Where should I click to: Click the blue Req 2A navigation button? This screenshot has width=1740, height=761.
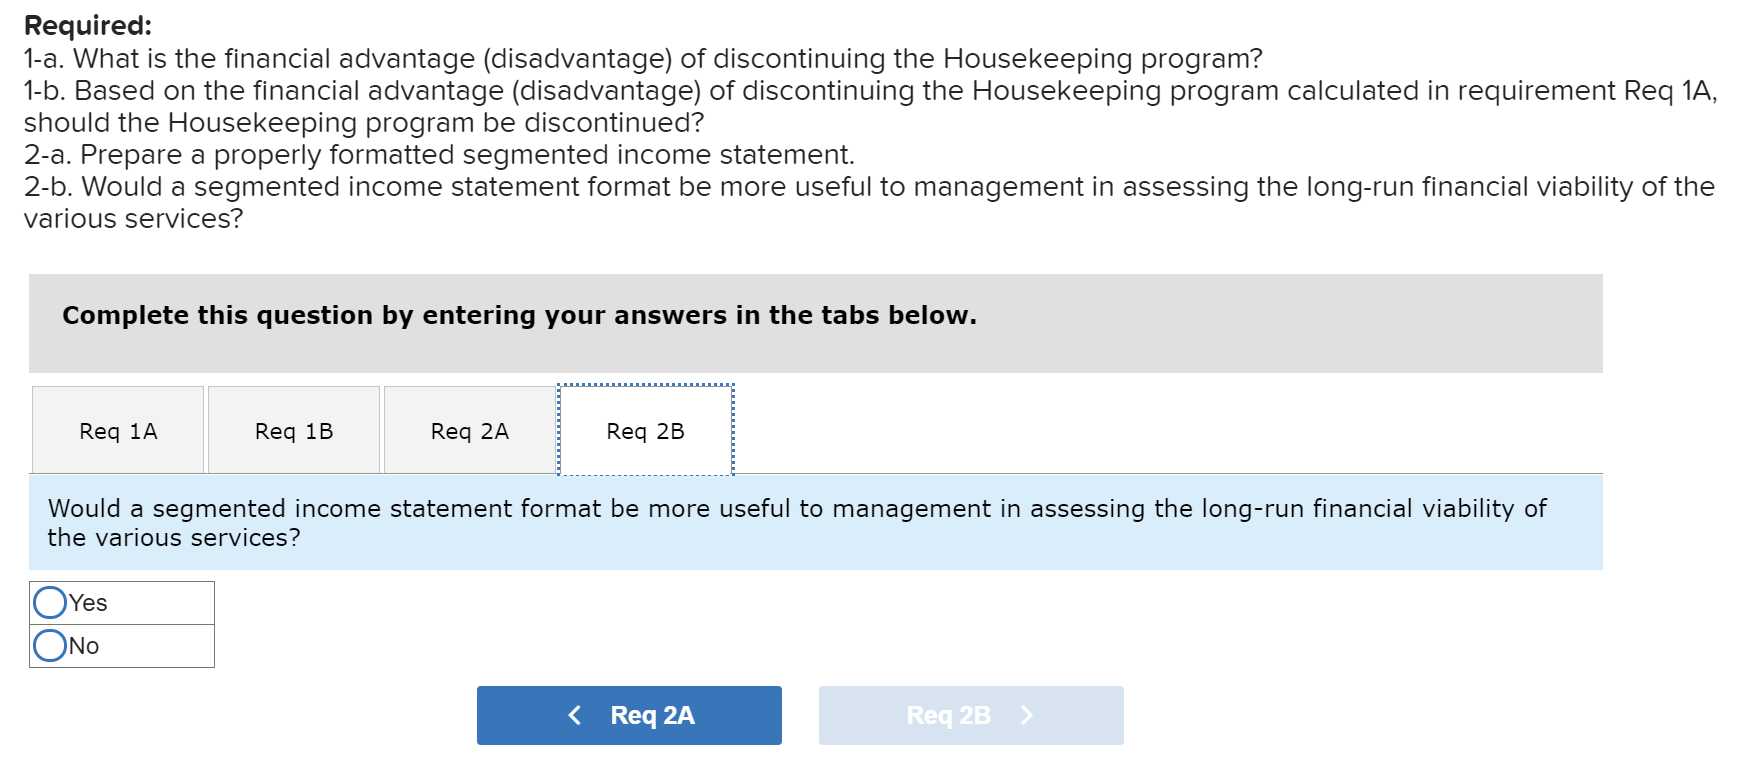628,715
